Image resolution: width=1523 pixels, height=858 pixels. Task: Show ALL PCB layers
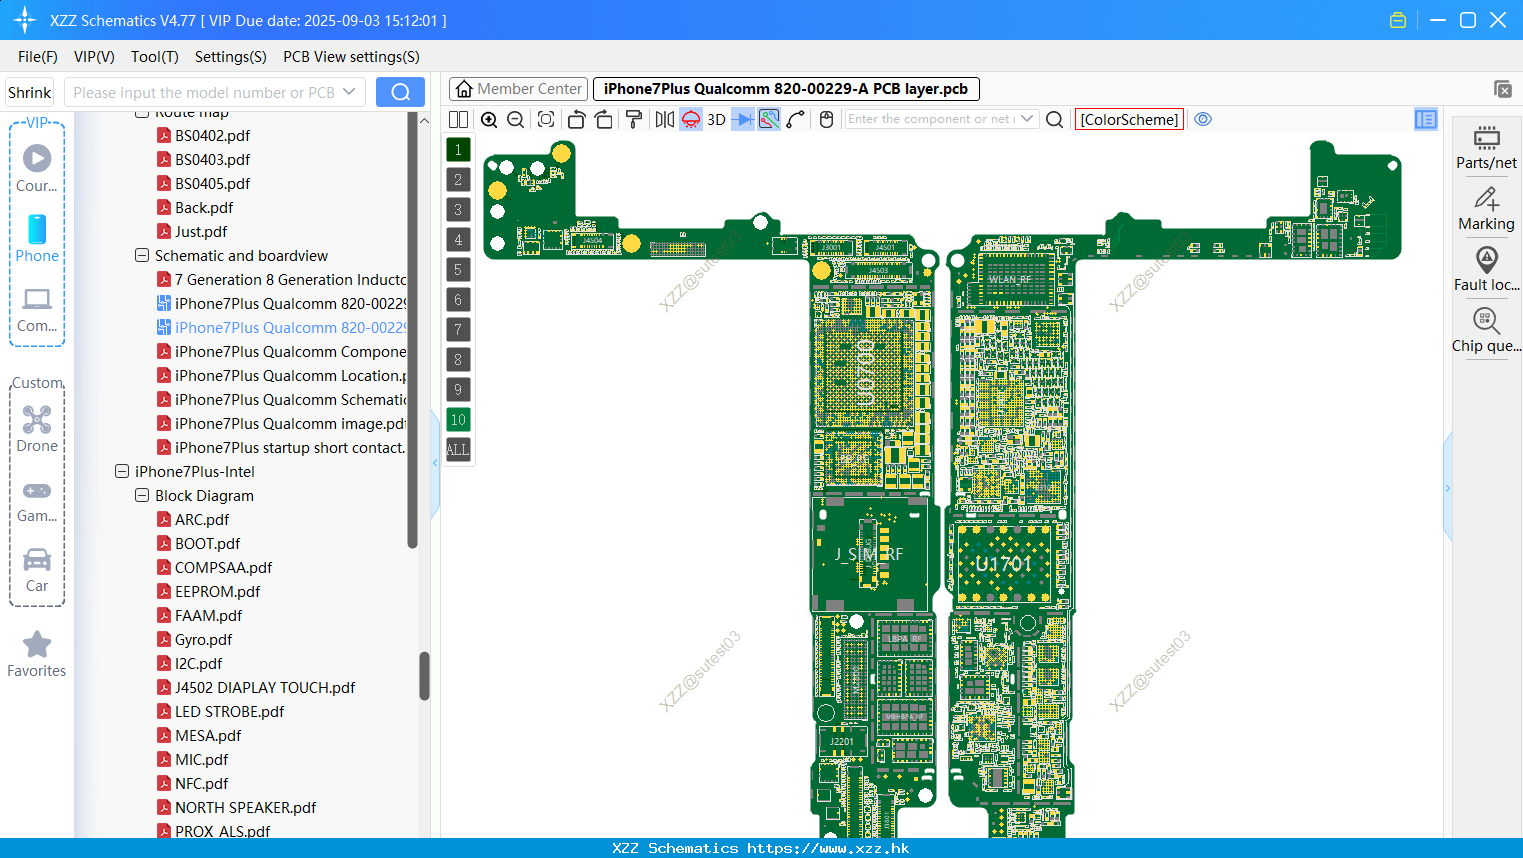(x=458, y=450)
